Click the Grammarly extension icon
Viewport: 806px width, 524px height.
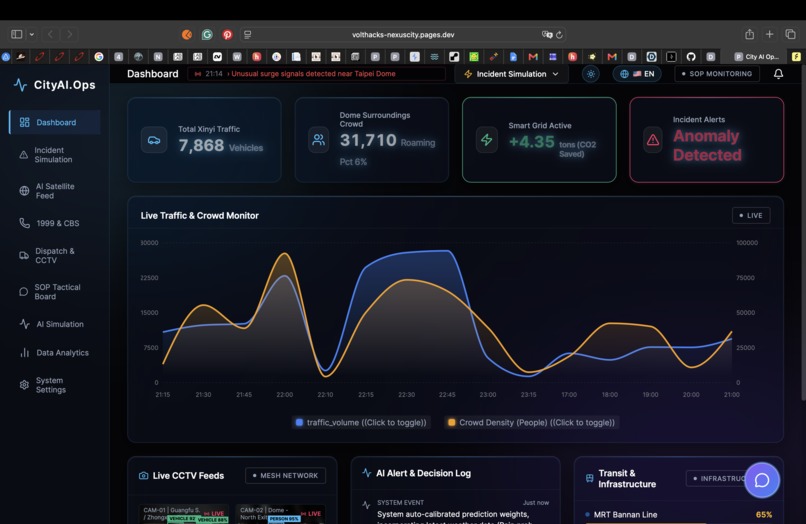tap(207, 34)
